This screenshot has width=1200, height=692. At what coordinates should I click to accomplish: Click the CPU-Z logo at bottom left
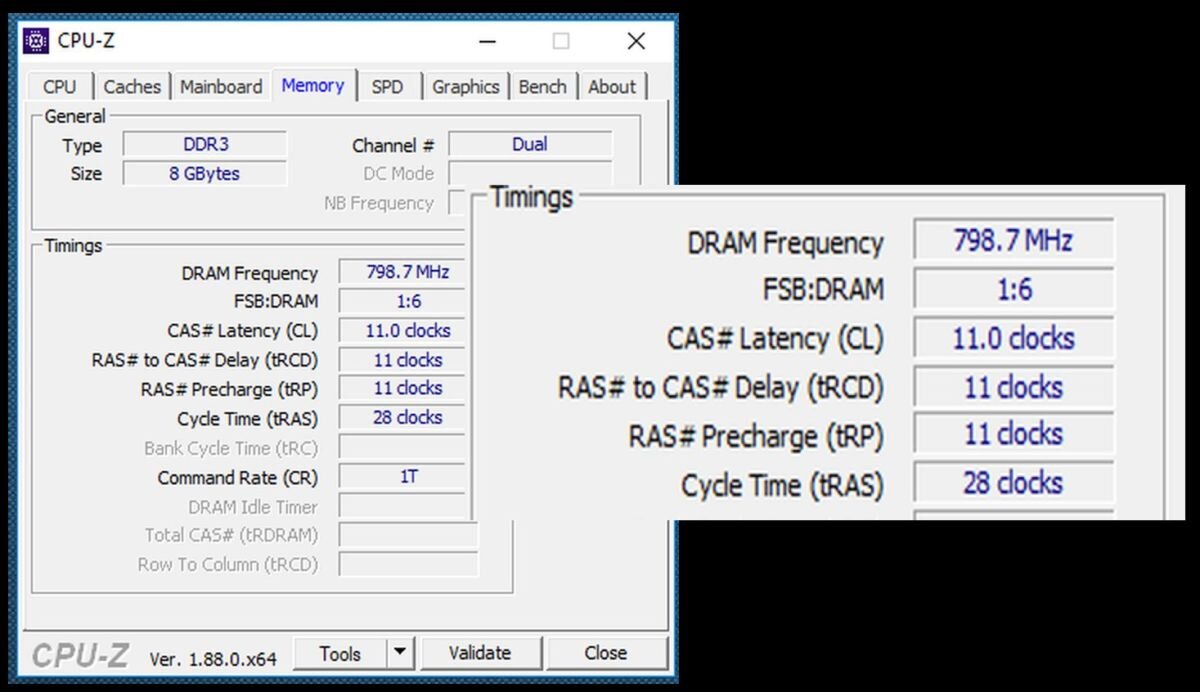[80, 656]
